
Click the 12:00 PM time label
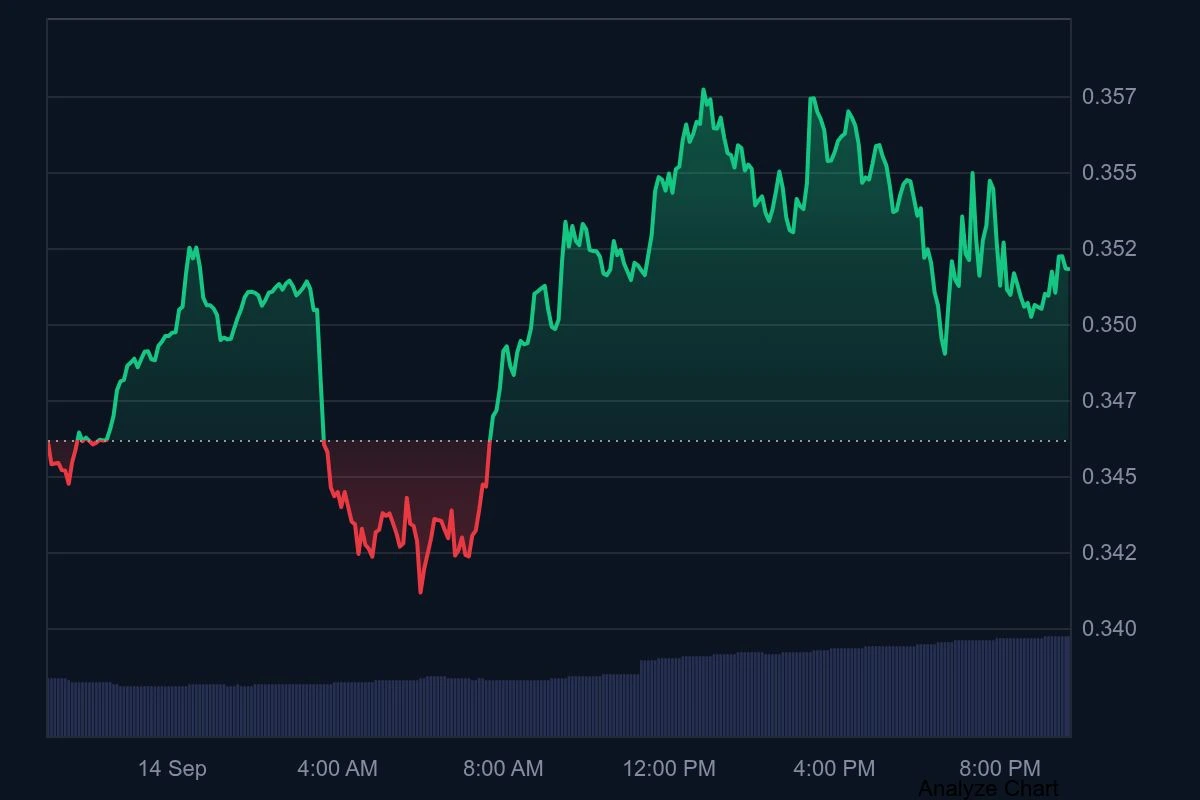coord(669,769)
